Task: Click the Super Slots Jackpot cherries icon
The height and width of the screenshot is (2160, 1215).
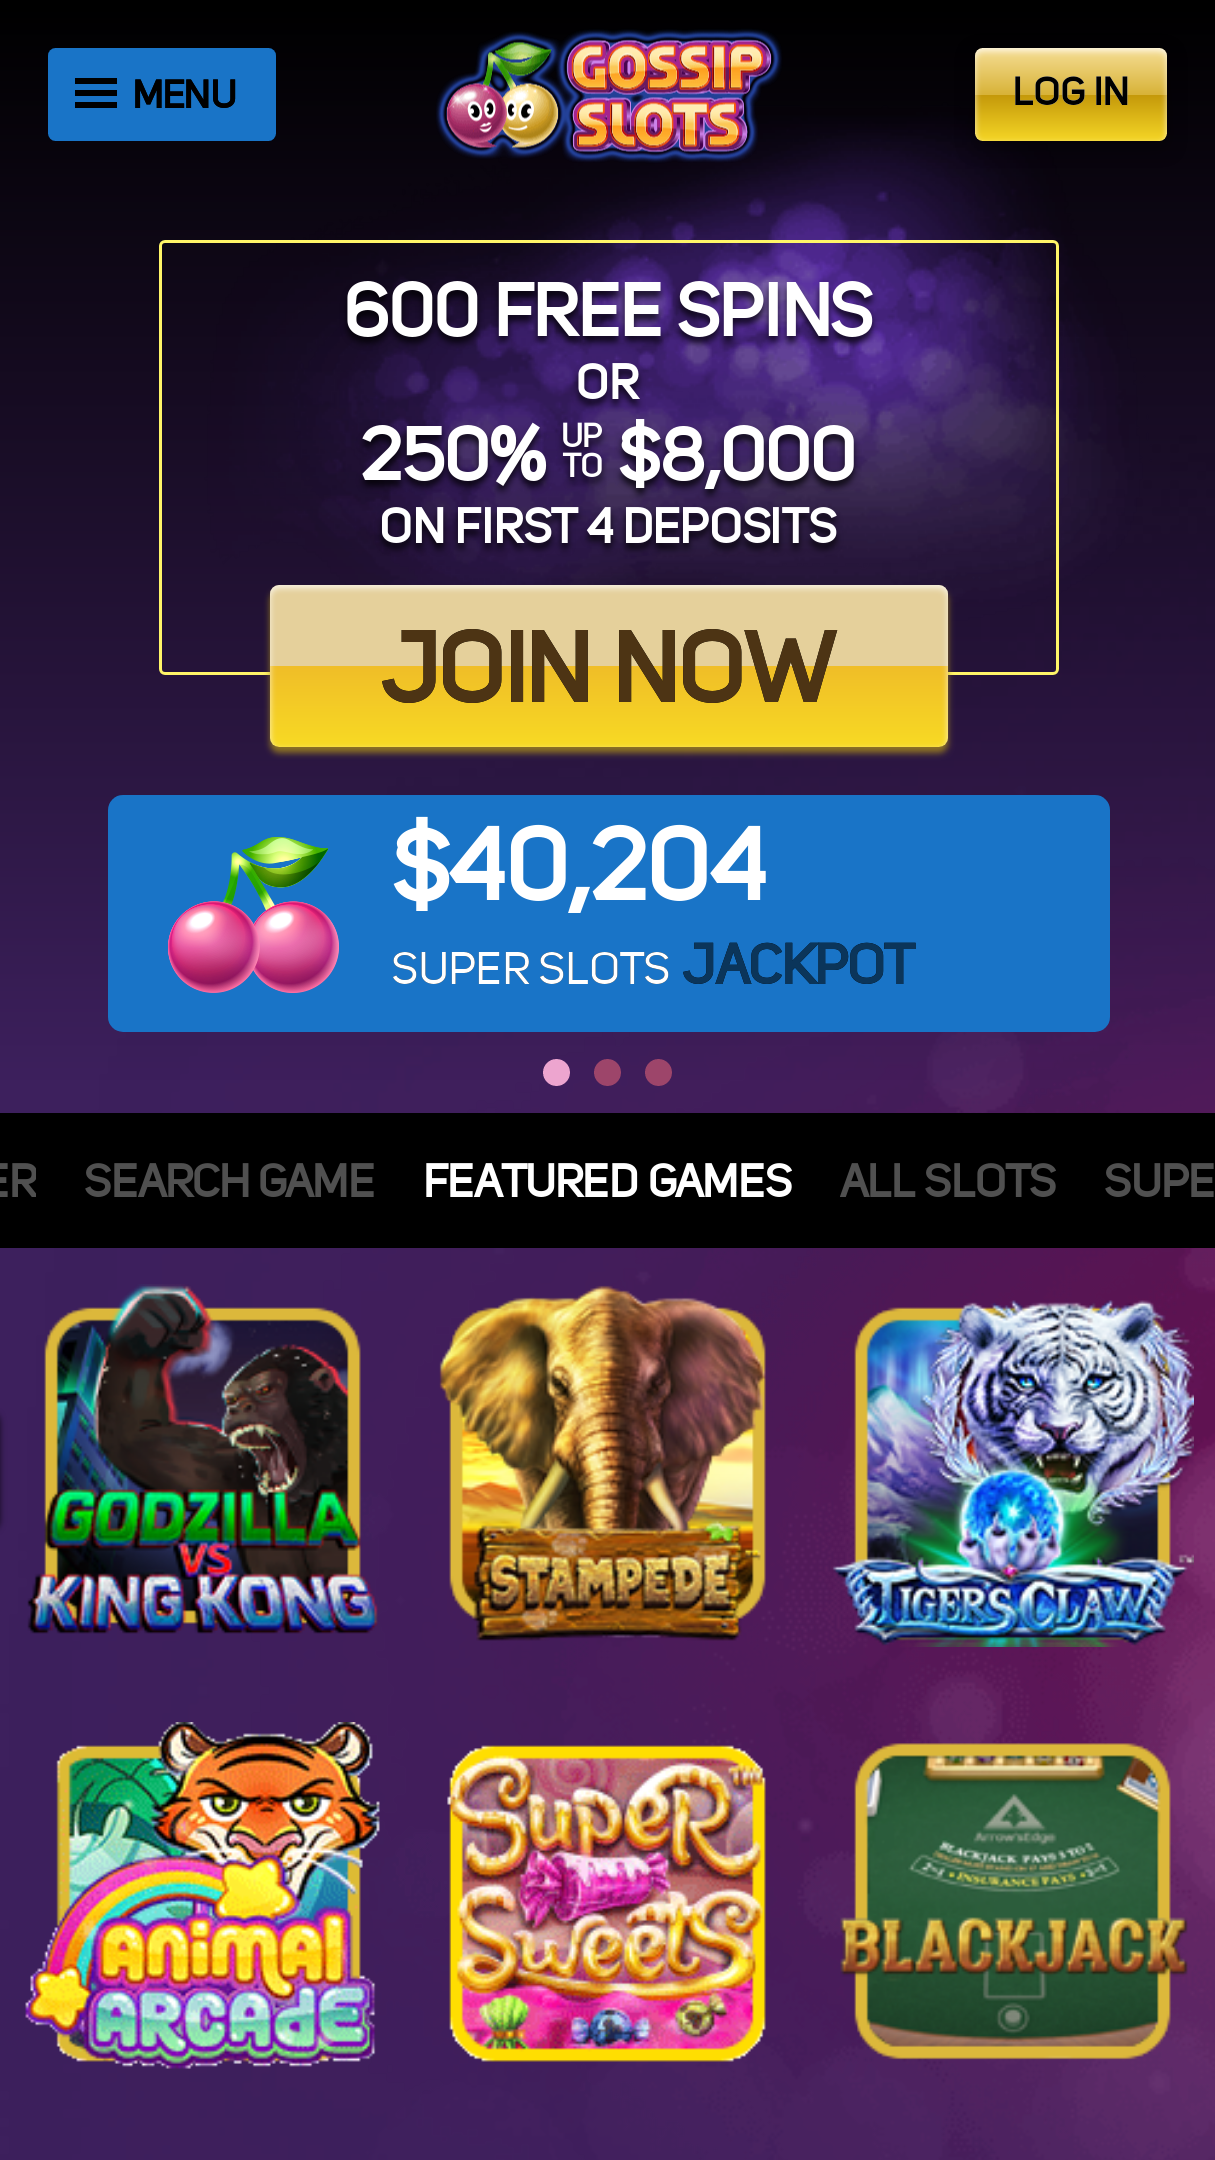Action: (253, 914)
